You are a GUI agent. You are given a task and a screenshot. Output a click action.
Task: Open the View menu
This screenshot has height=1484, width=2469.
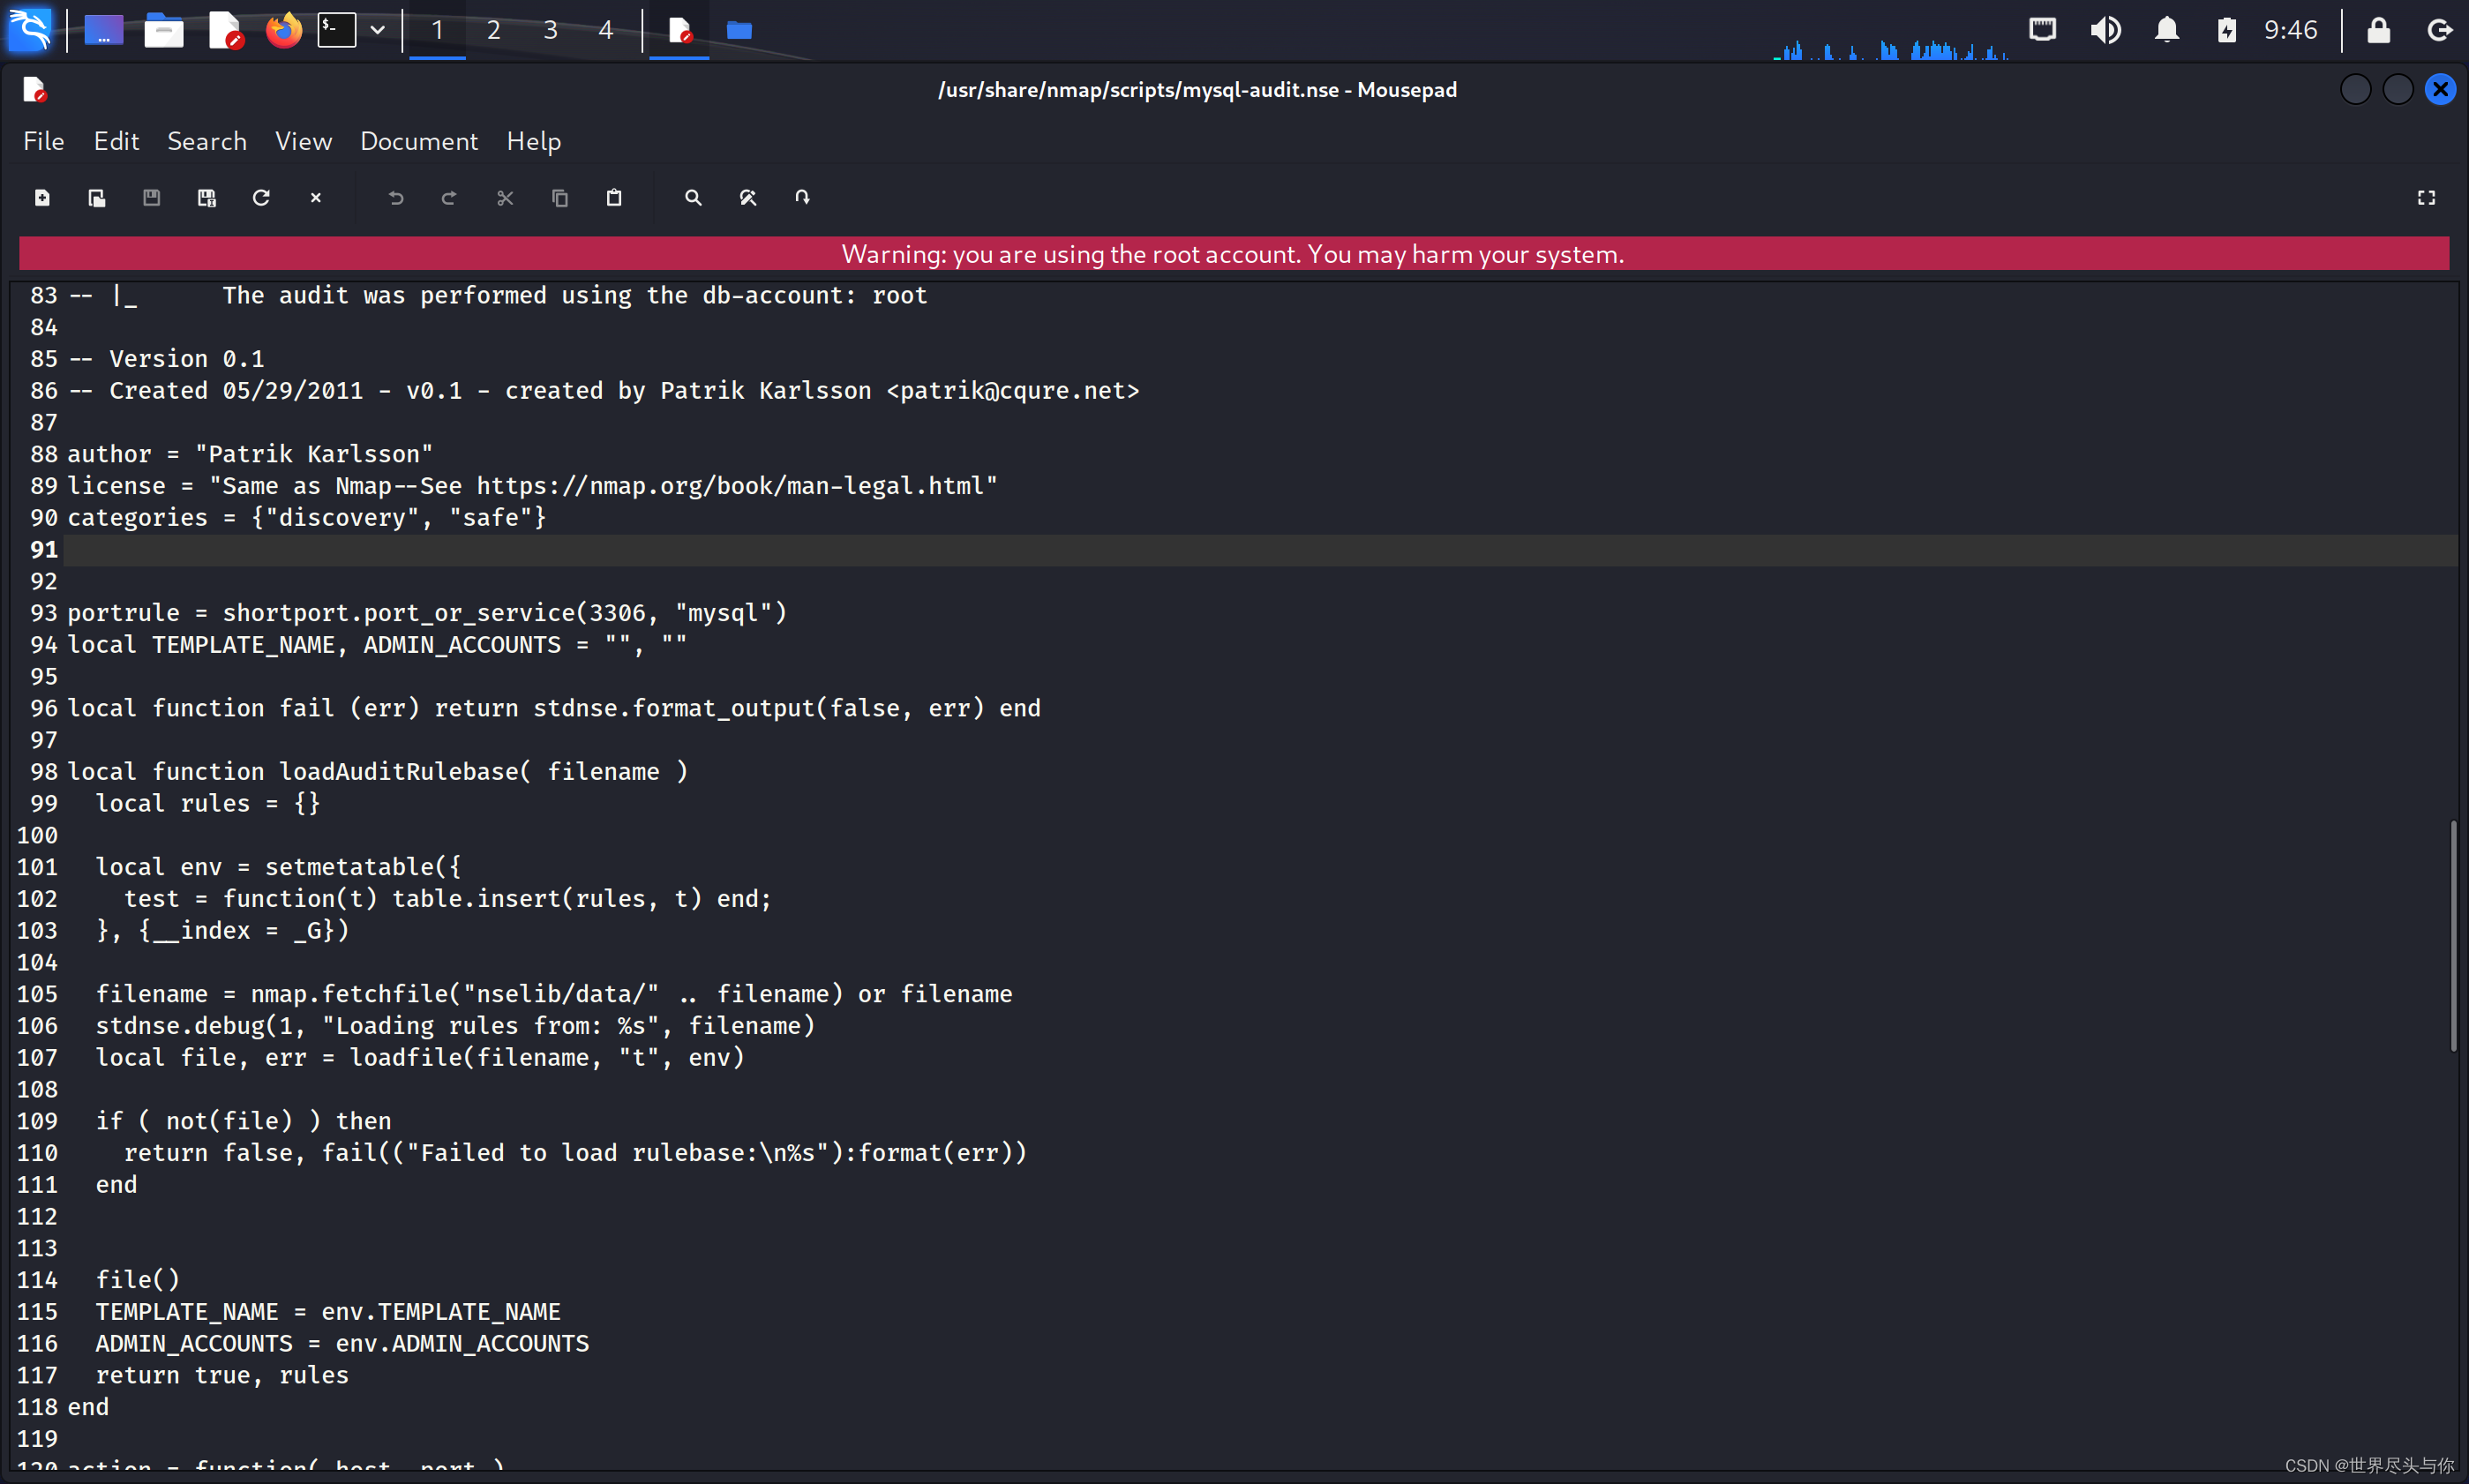303,141
